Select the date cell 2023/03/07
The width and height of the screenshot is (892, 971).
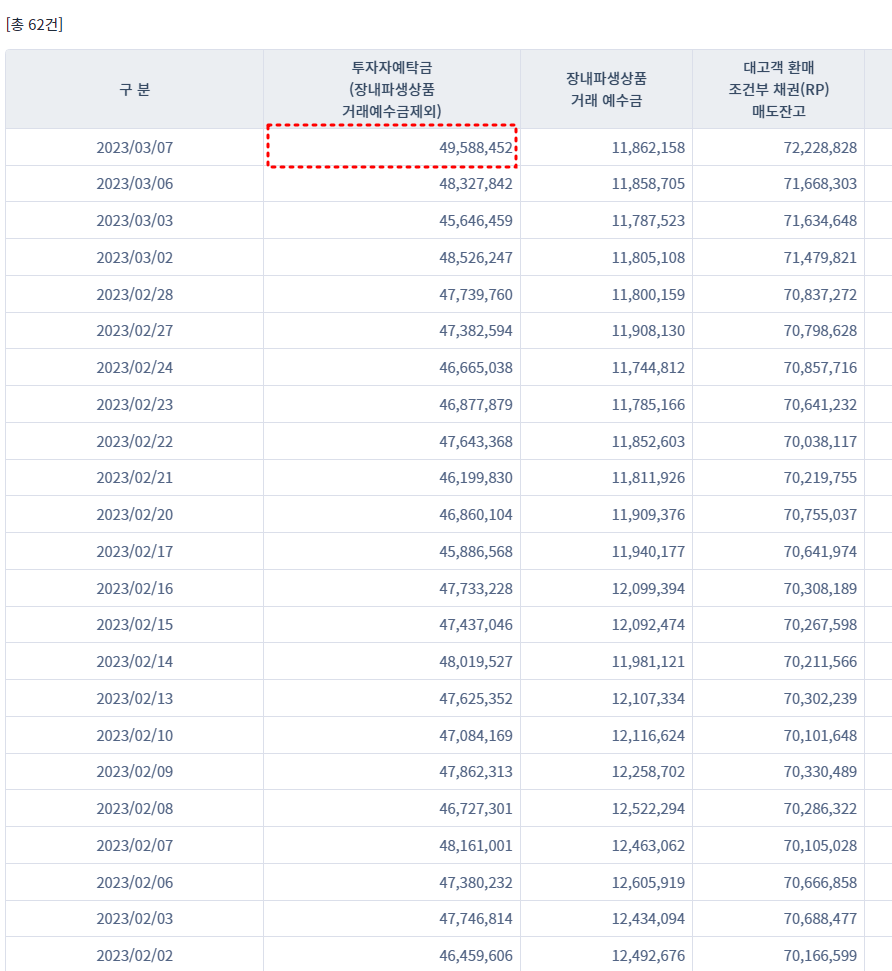coord(134,147)
